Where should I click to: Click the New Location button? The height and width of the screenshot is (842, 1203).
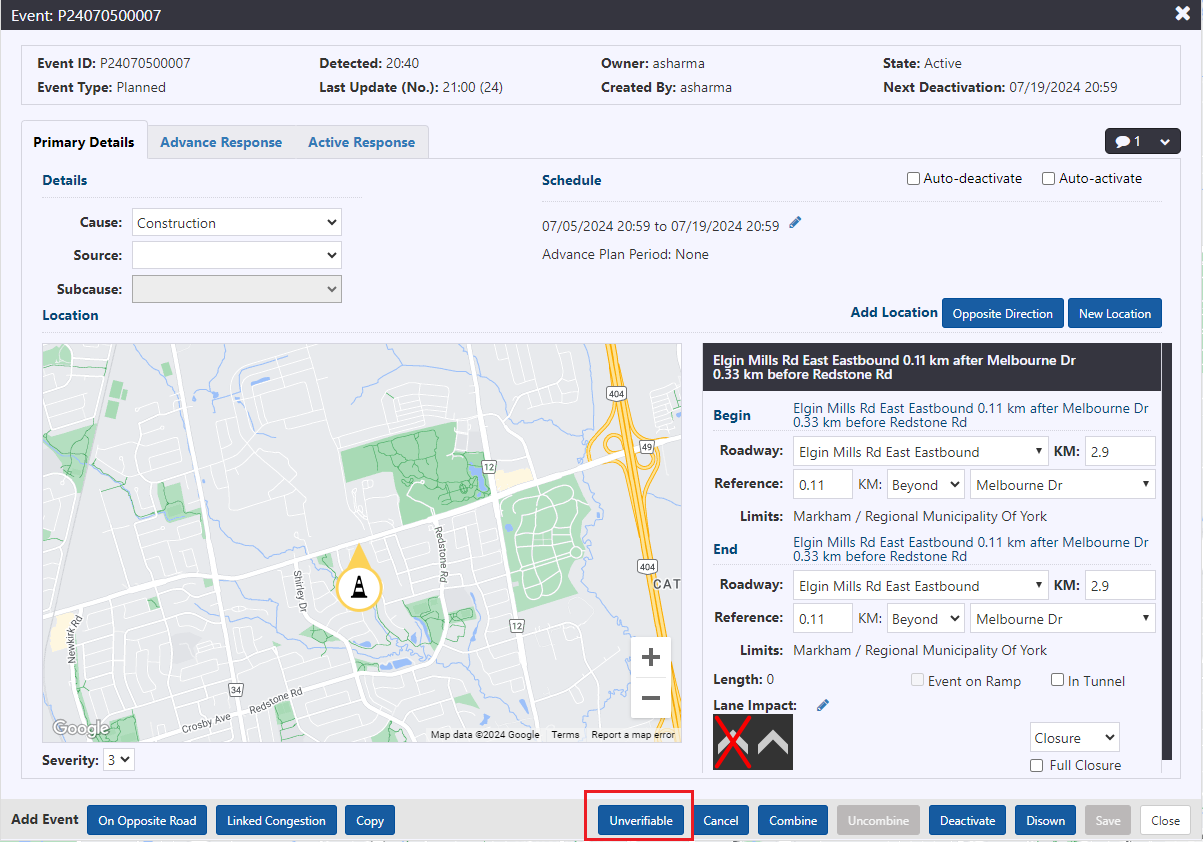coord(1115,313)
